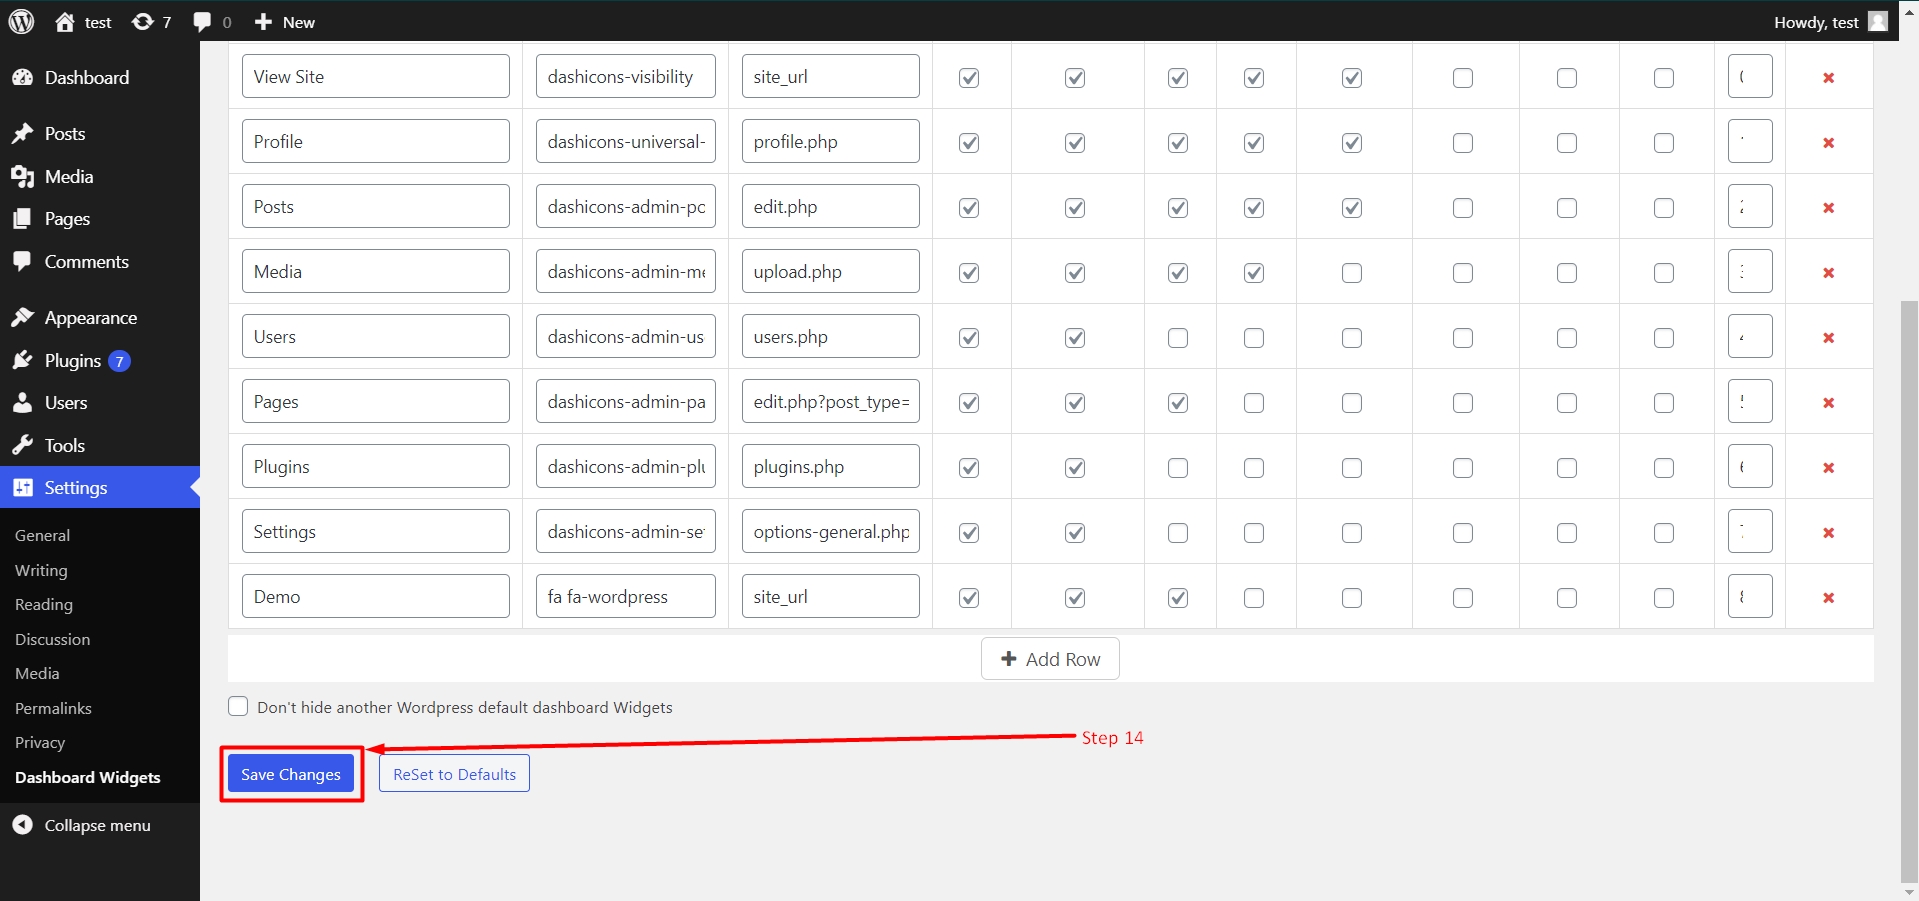This screenshot has height=901, width=1919.
Task: Edit the order number field in Demo row
Action: point(1750,596)
